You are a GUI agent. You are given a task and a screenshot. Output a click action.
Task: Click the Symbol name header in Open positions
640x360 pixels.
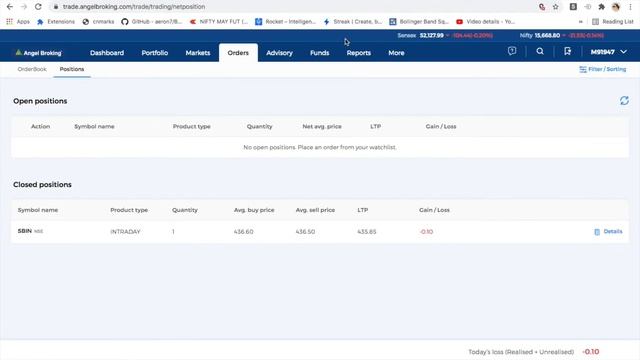pyautogui.click(x=94, y=127)
